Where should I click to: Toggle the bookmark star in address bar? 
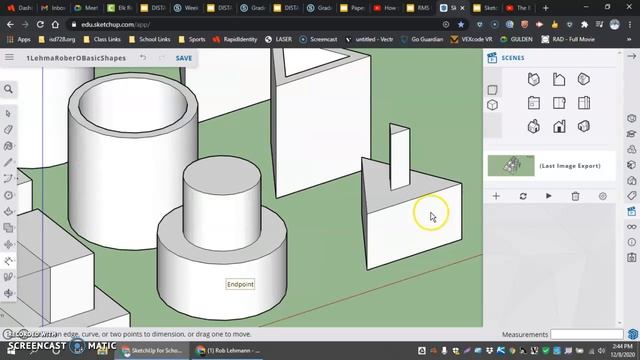coord(461,24)
